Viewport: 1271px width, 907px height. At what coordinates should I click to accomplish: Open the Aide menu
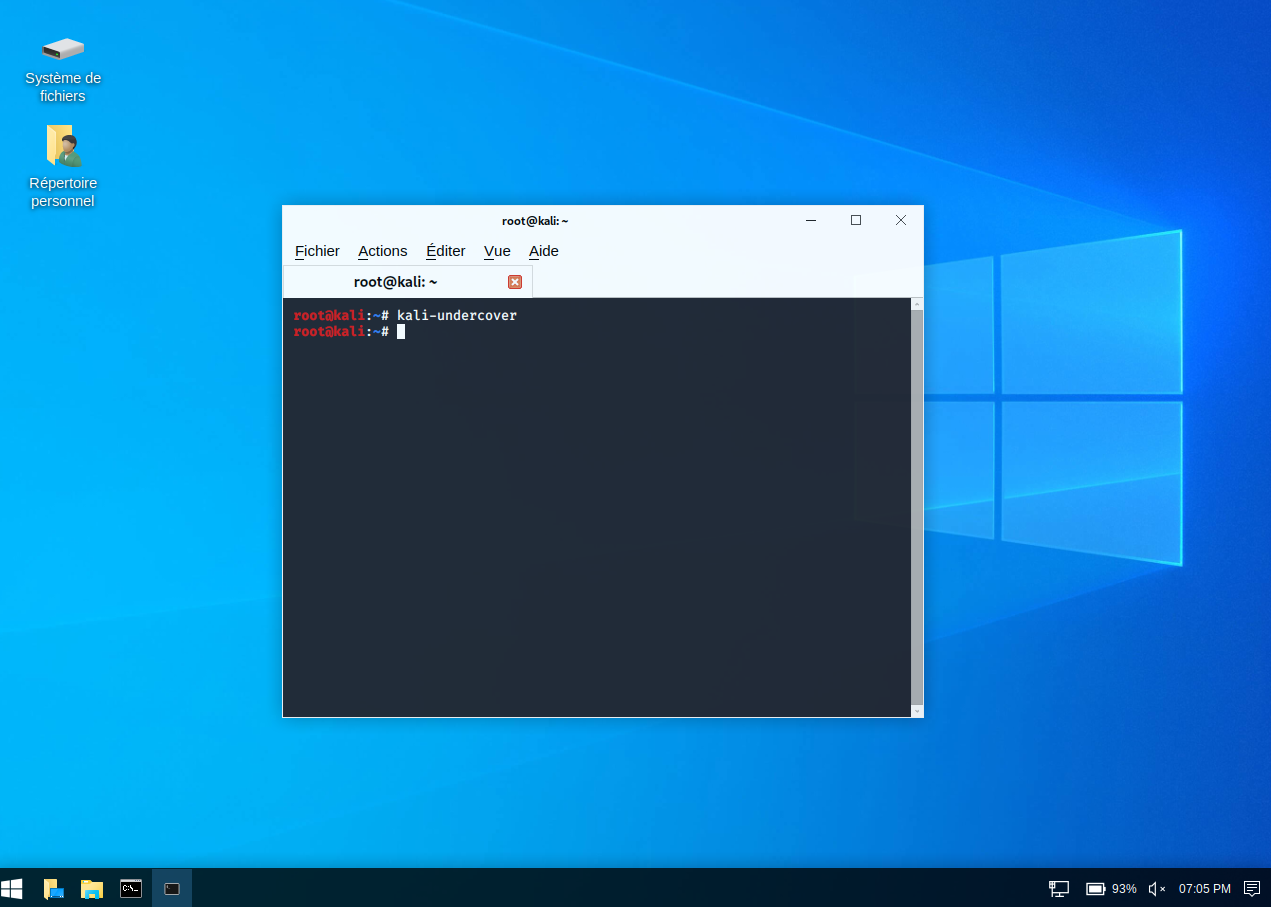click(x=543, y=251)
